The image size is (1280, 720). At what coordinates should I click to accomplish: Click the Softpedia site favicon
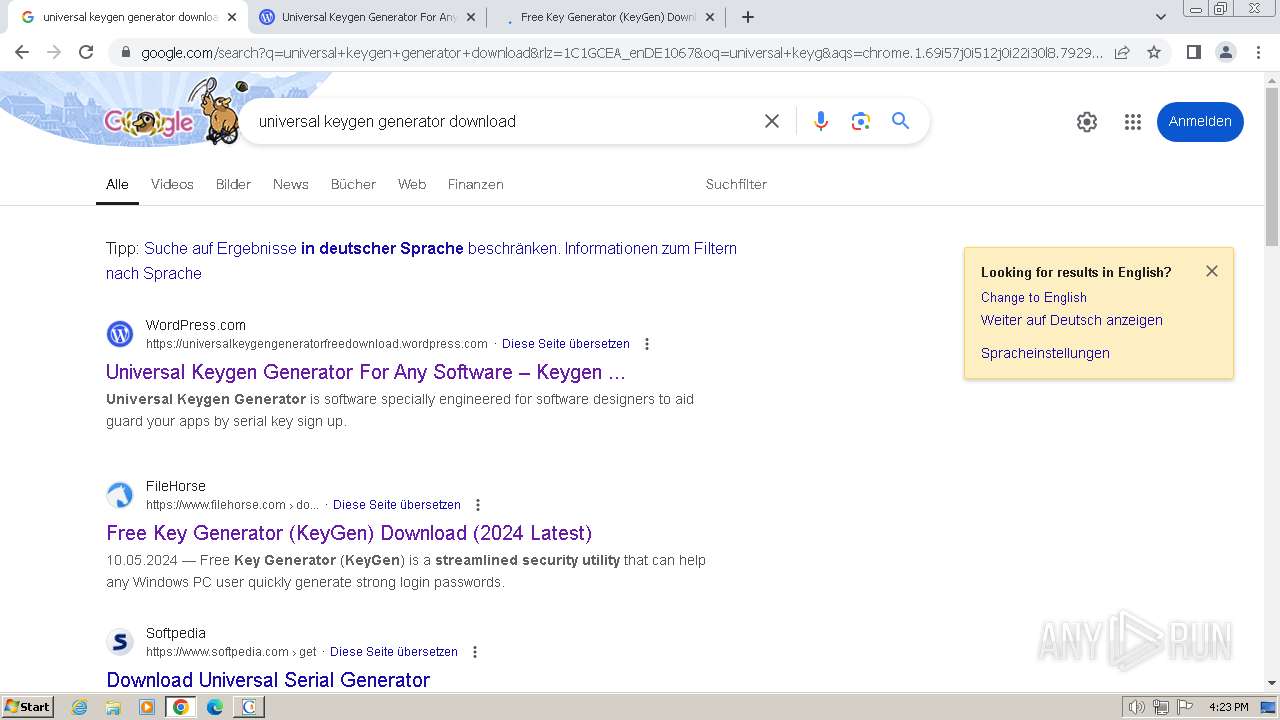coord(120,642)
